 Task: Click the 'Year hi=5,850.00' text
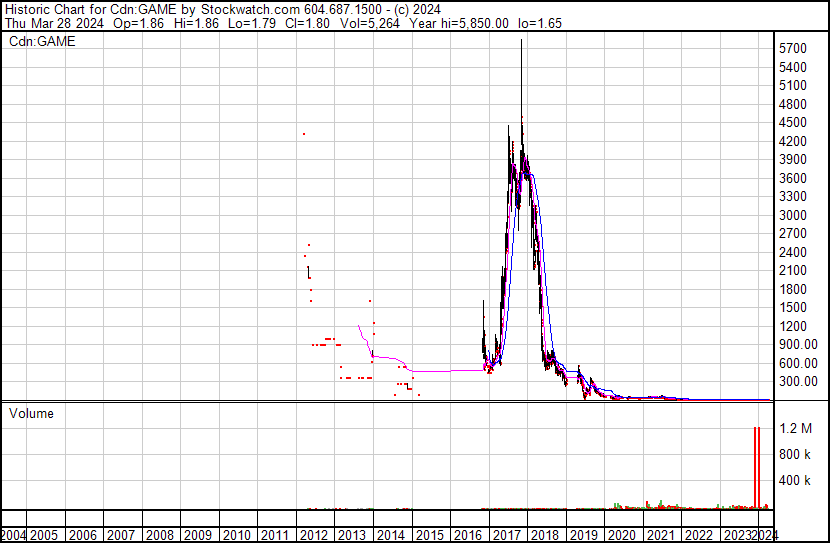[459, 24]
